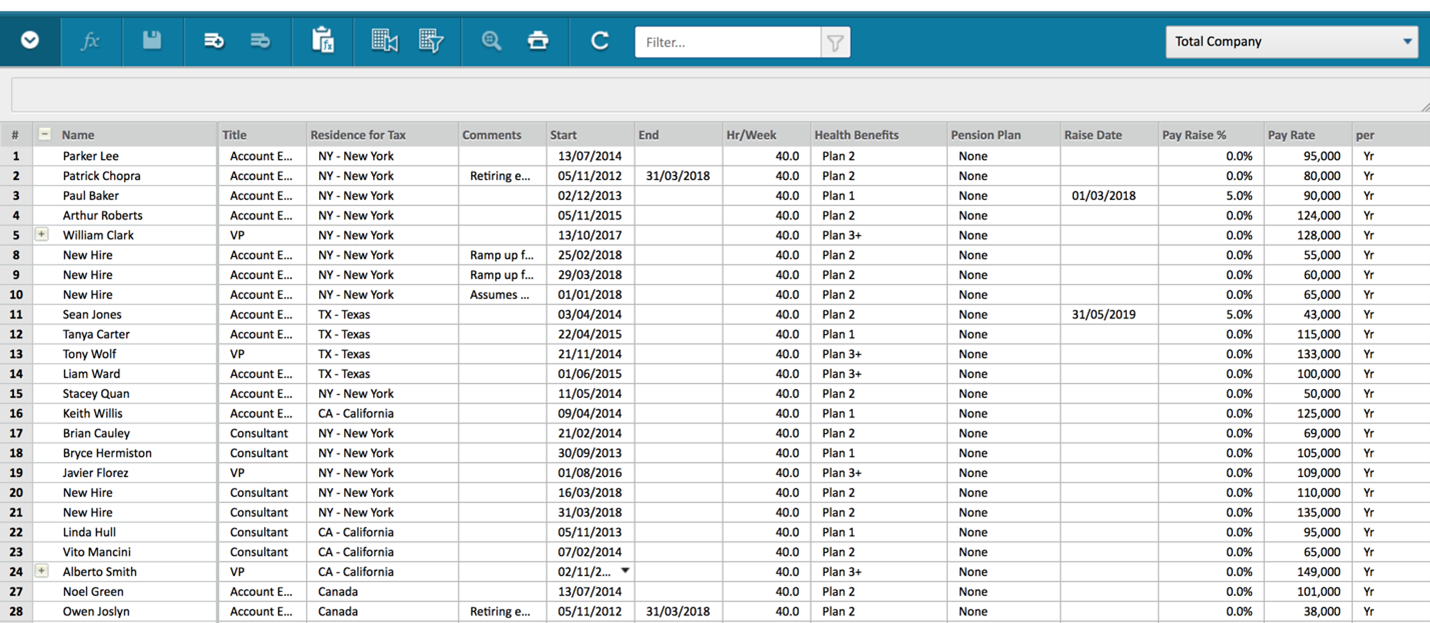Screen dimensions: 1430x623
Task: Click the Hr/Week column header
Action: click(751, 135)
